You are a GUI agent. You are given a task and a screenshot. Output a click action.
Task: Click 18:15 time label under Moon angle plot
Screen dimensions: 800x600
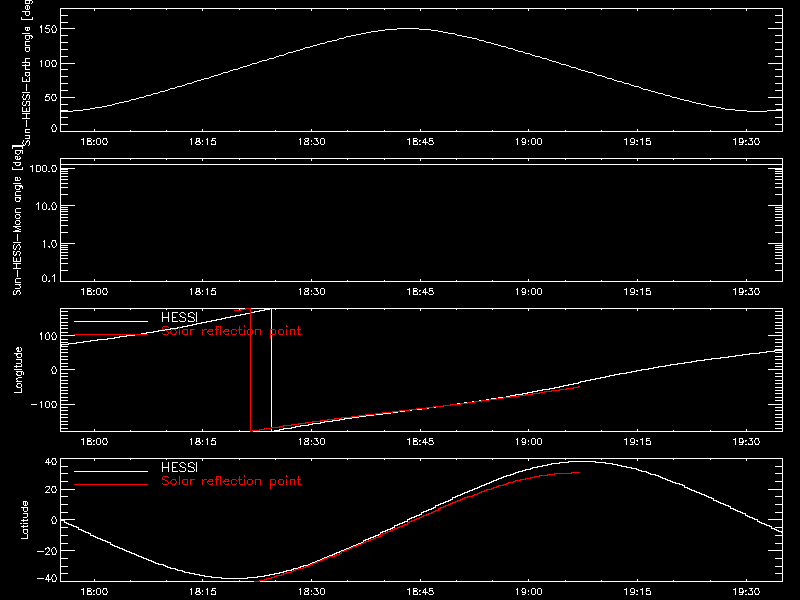(203, 291)
